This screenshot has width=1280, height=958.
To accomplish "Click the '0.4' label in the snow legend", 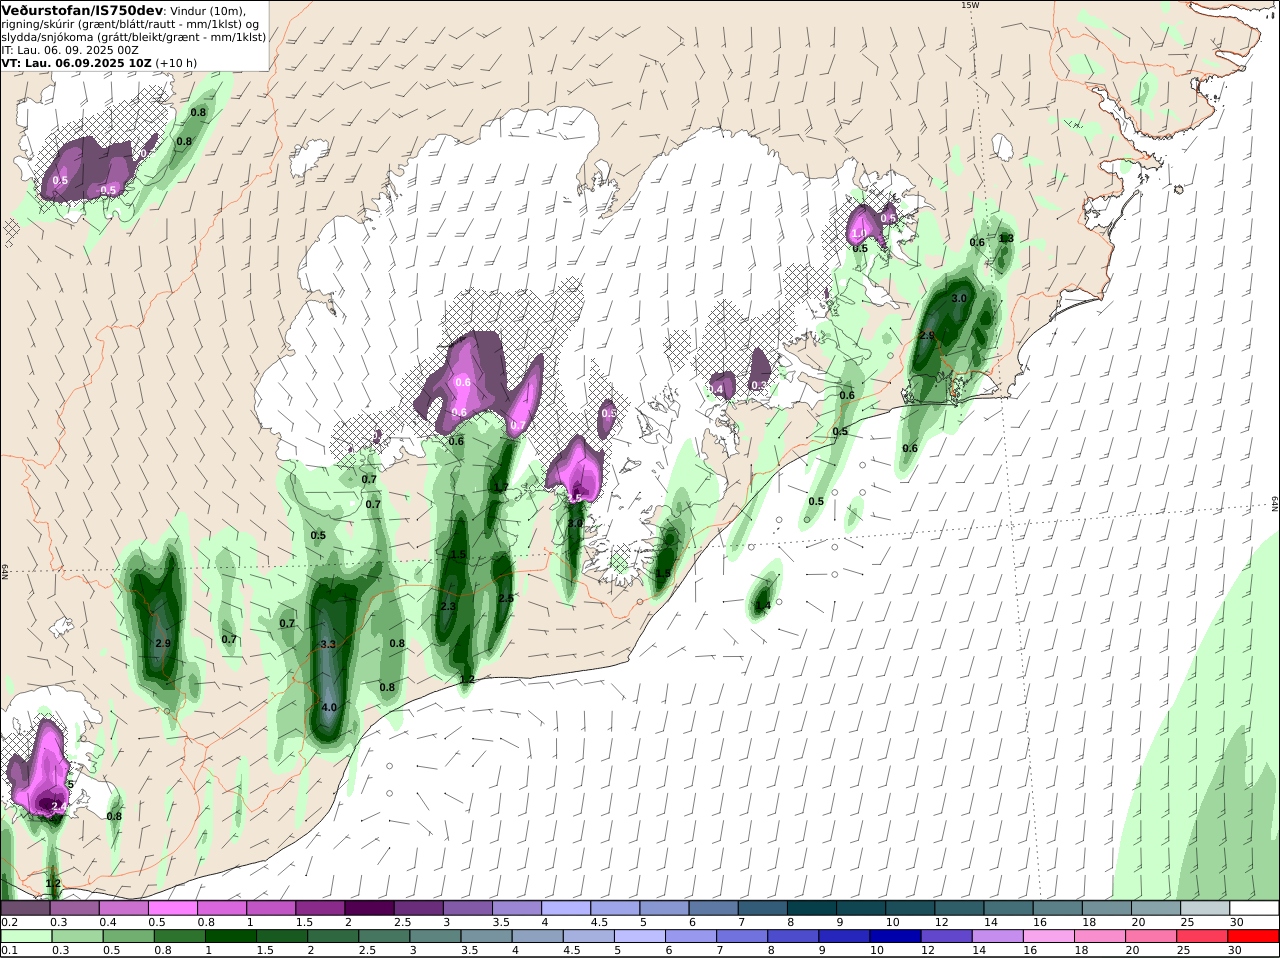I will coord(107,922).
